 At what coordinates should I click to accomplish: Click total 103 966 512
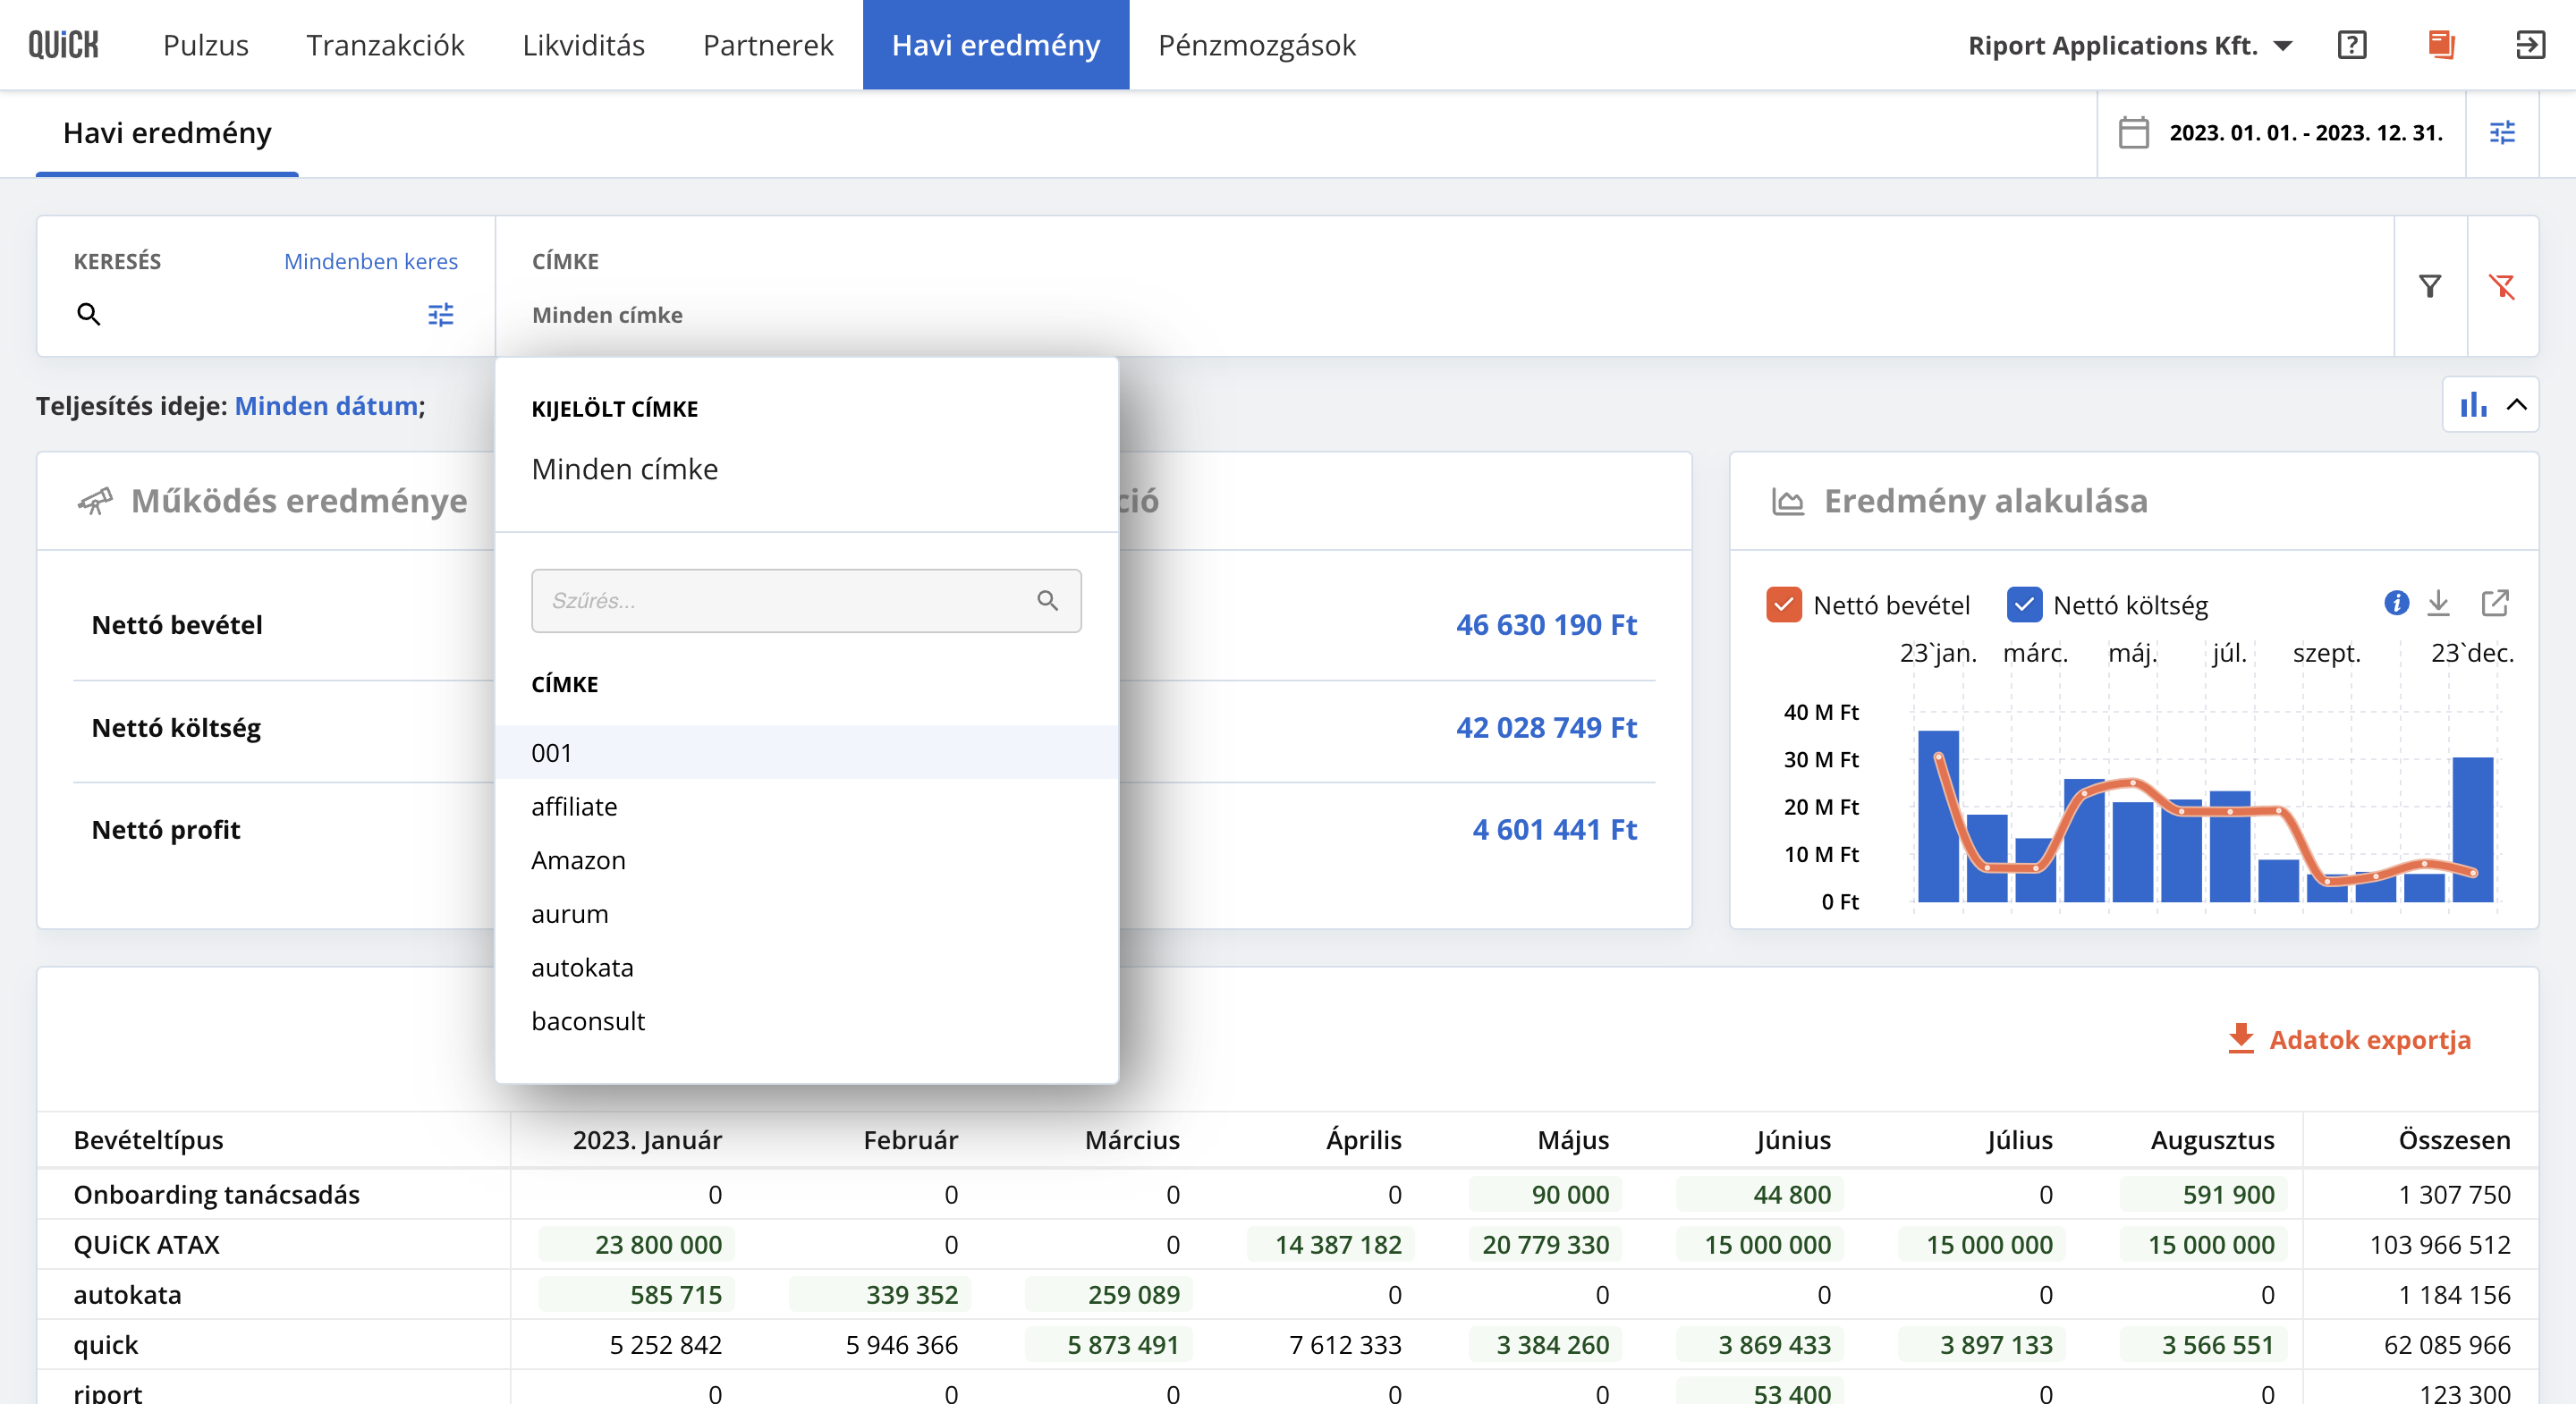pyautogui.click(x=2440, y=1245)
